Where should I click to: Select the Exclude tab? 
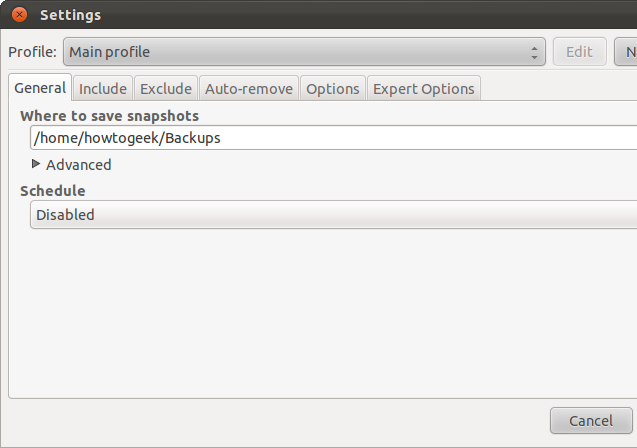[166, 89]
